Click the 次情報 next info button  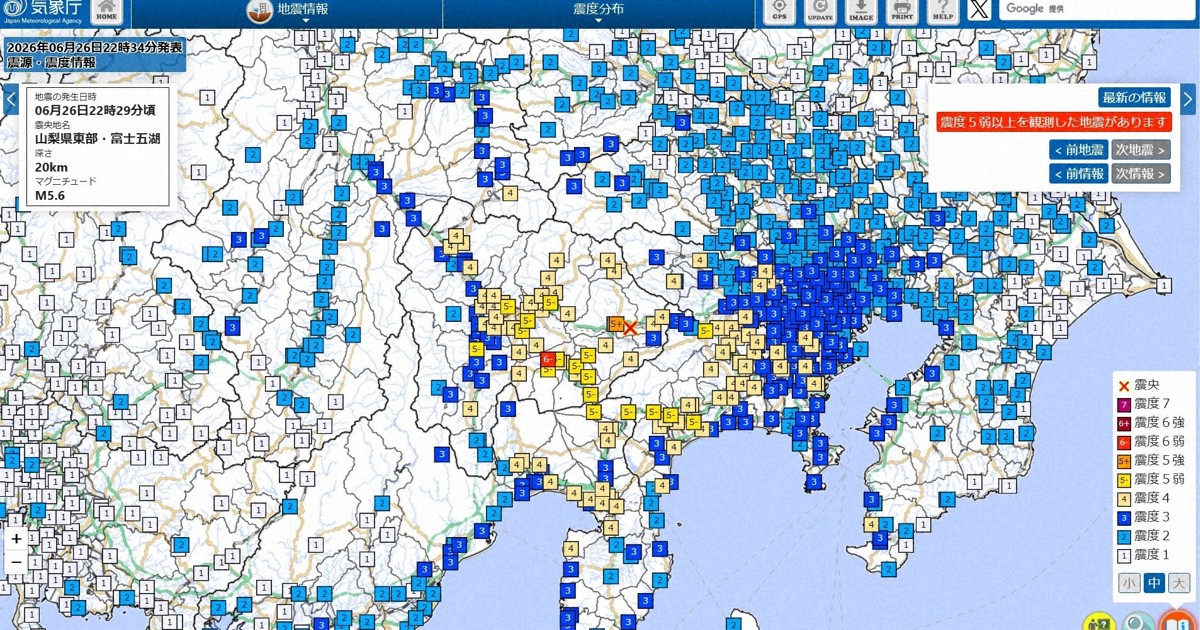[1141, 173]
